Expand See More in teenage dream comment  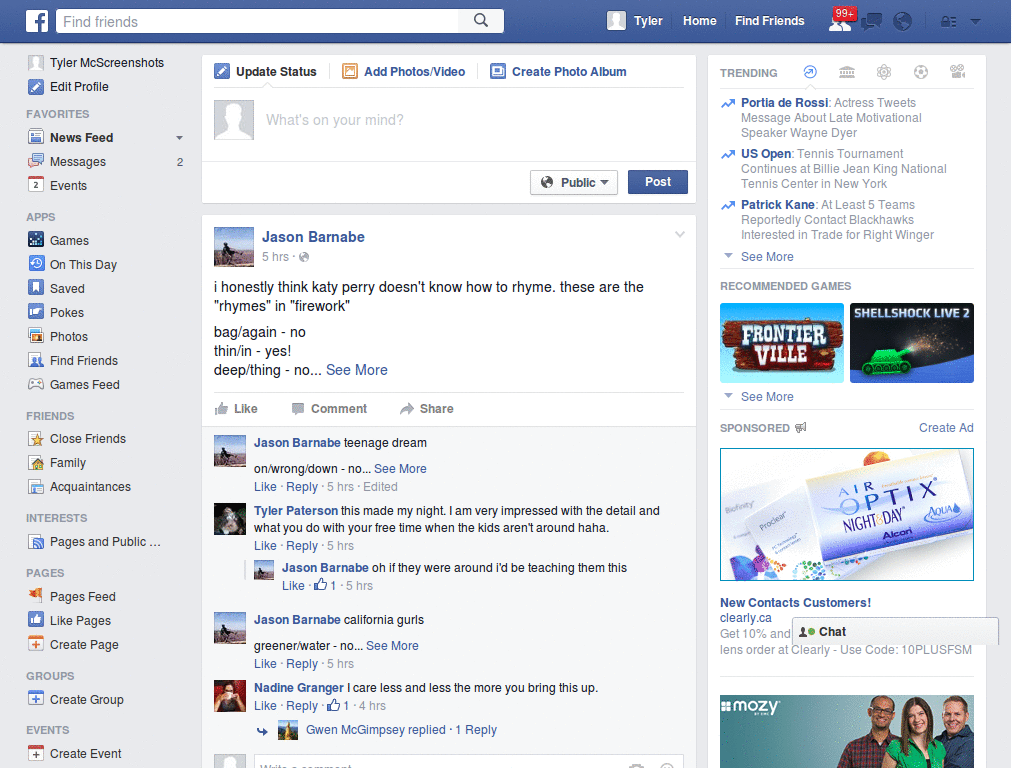[400, 469]
